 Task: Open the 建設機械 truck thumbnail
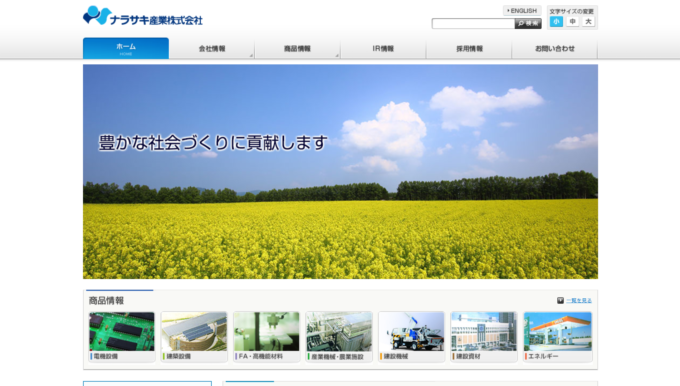click(x=412, y=332)
